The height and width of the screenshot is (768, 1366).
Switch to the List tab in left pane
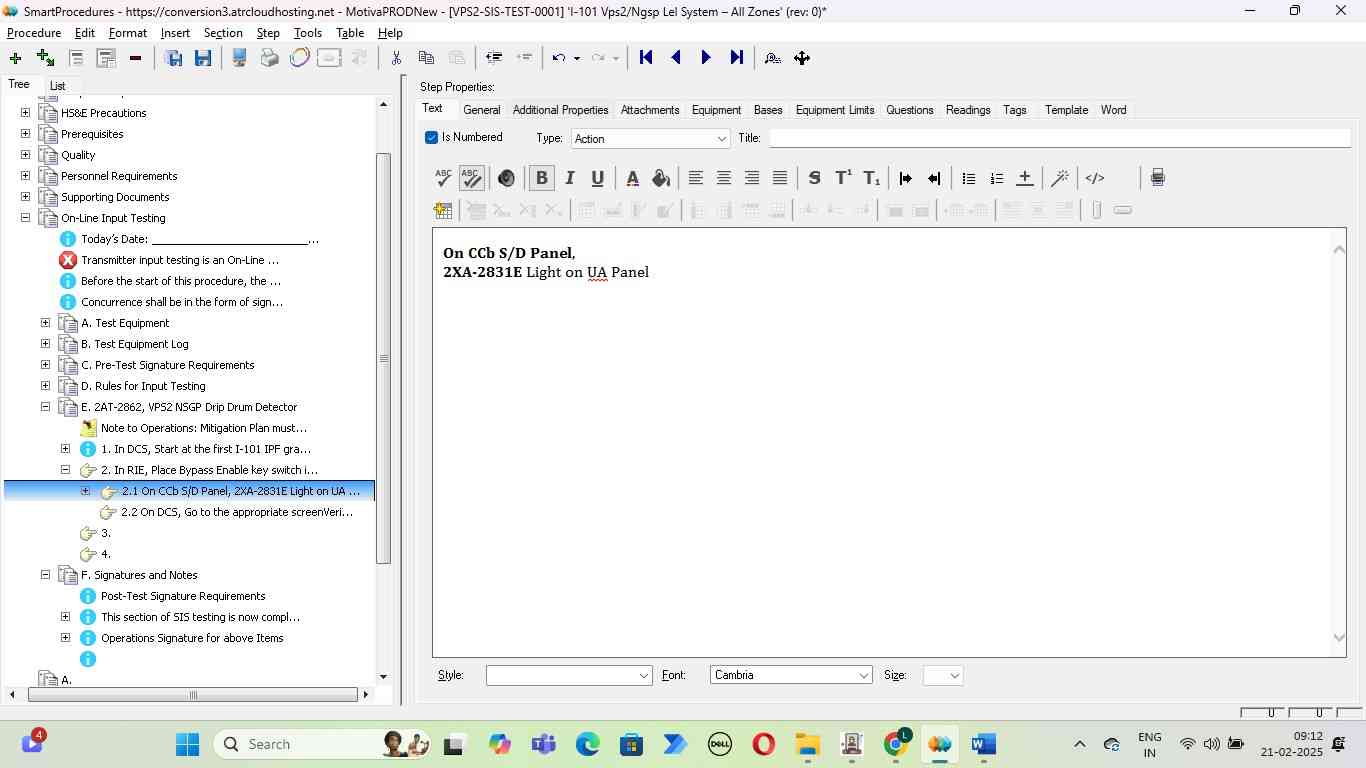point(58,86)
